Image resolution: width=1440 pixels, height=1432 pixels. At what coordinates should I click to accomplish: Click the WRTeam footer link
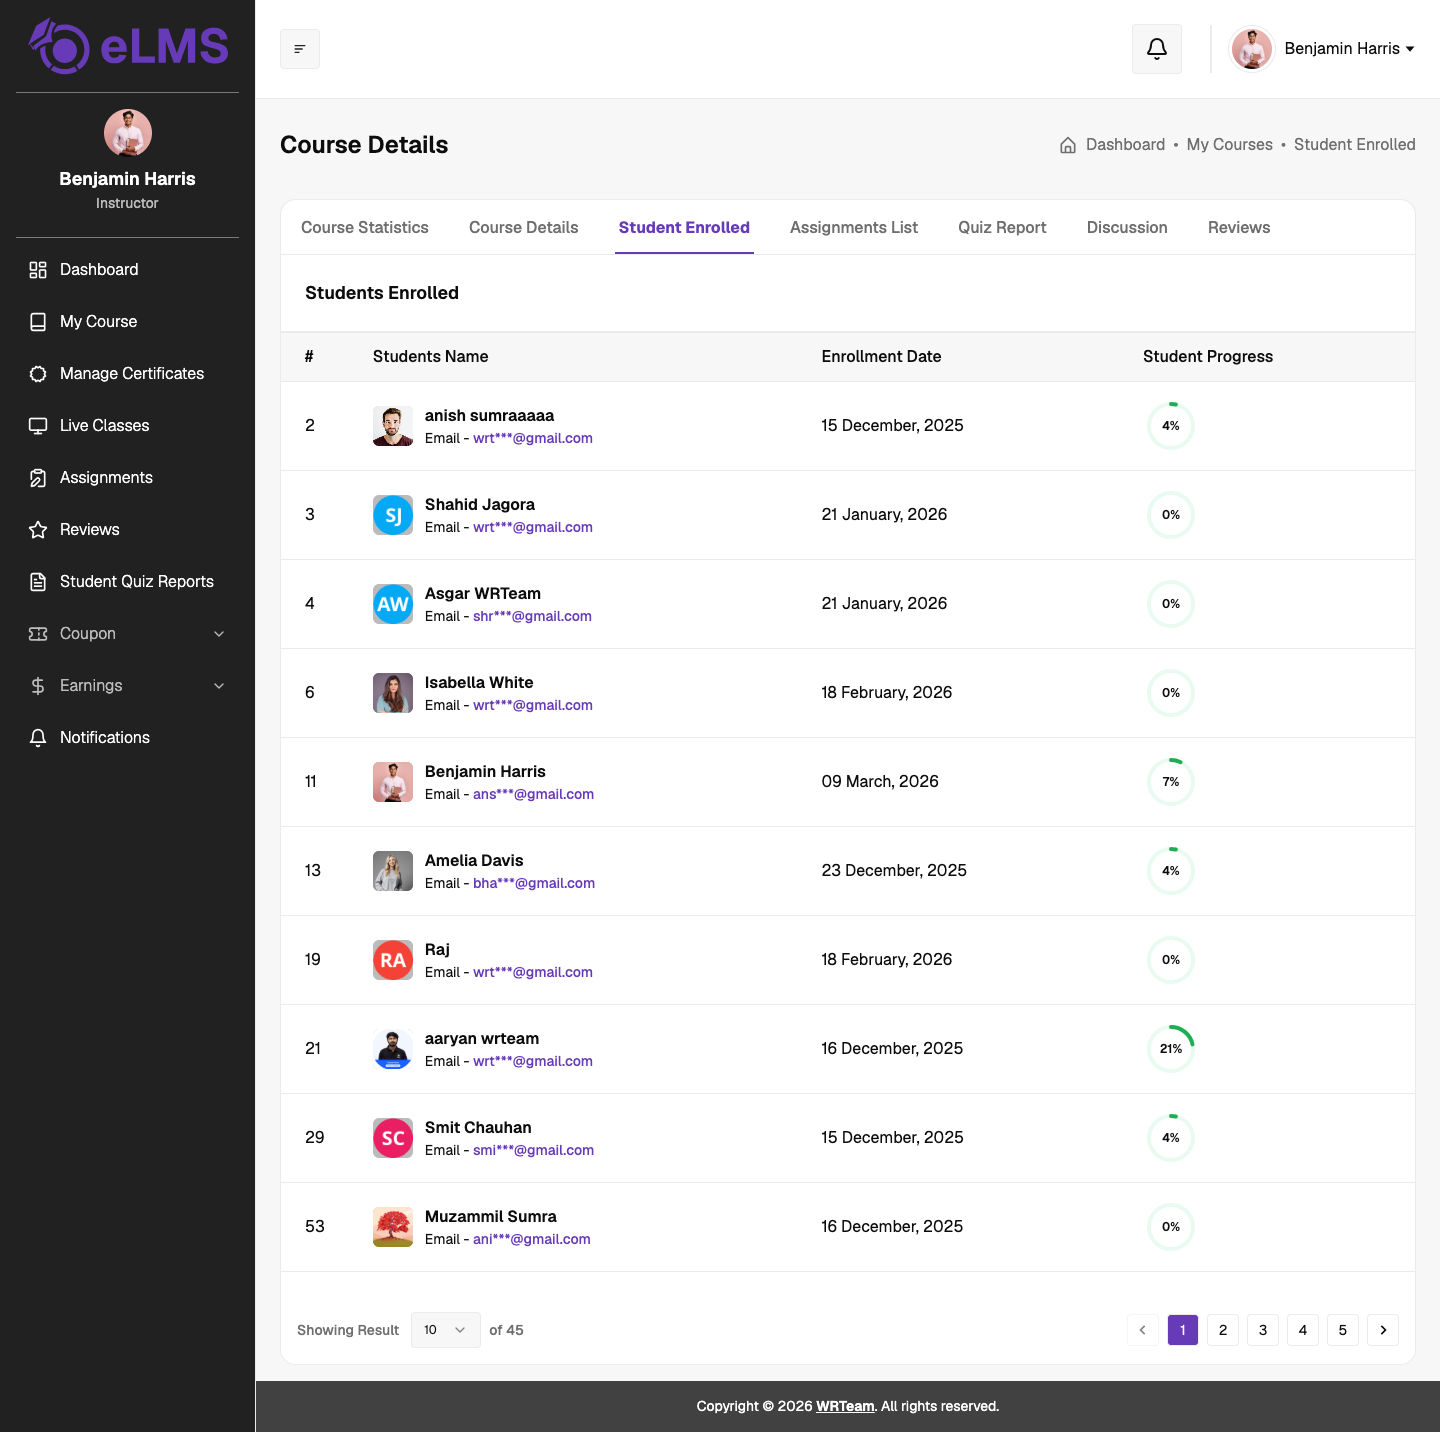845,1406
